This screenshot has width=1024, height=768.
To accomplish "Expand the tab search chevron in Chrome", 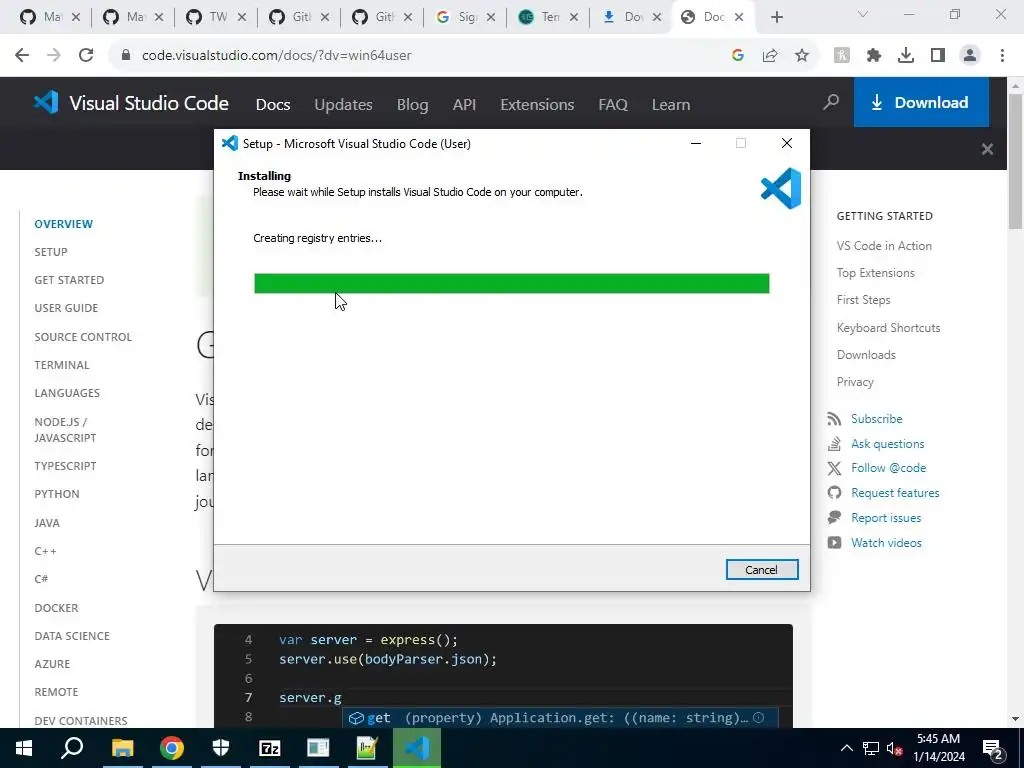I will 863,14.
